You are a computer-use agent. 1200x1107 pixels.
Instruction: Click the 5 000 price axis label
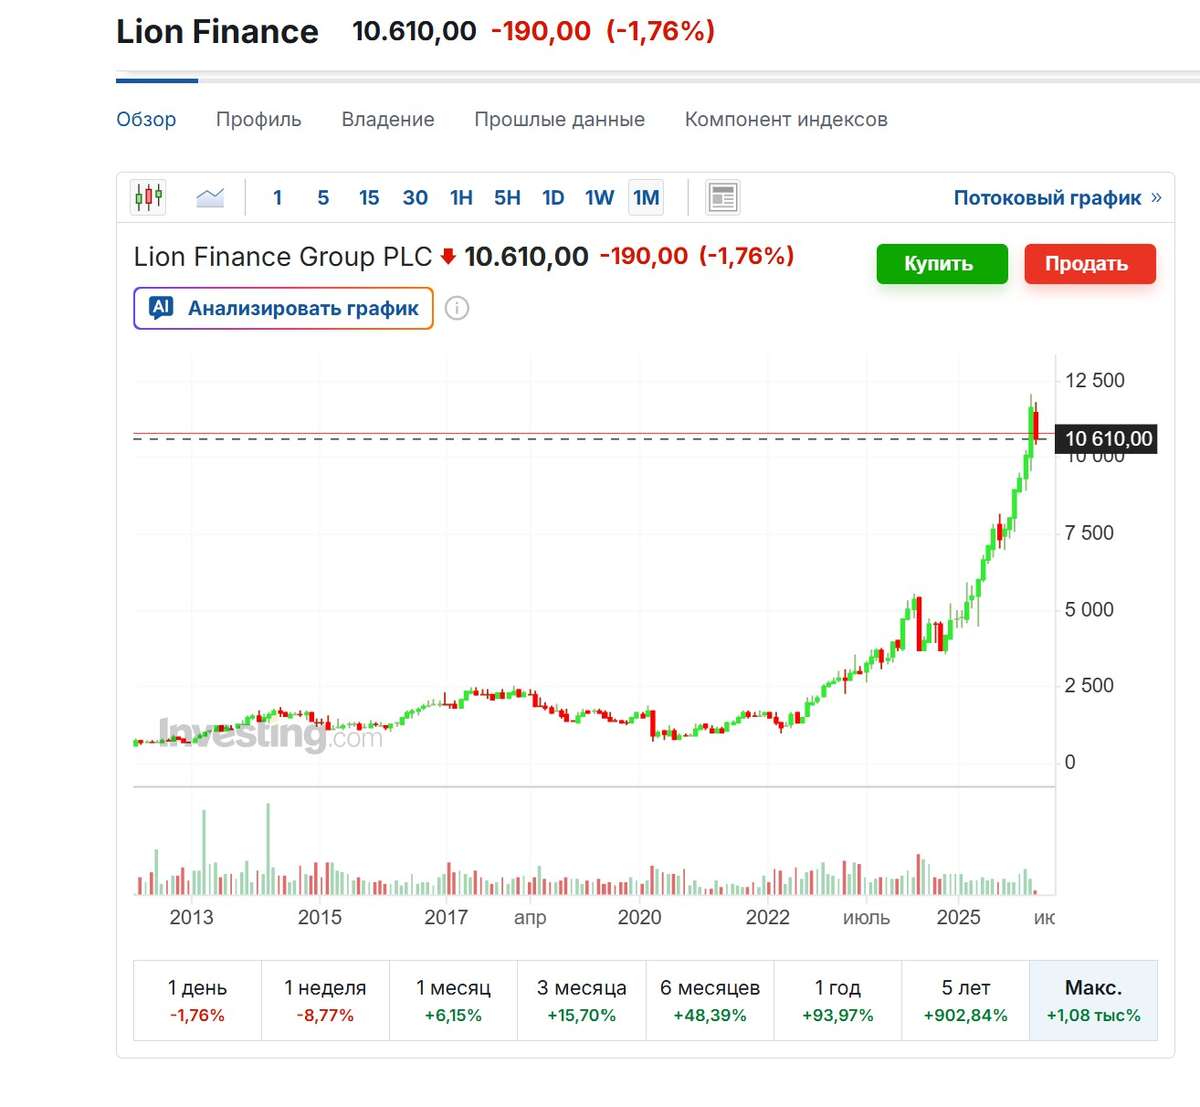pyautogui.click(x=1089, y=609)
